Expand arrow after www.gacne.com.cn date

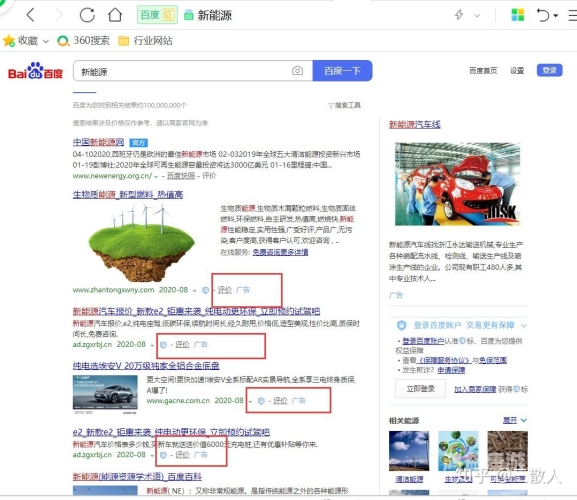[x=250, y=401]
